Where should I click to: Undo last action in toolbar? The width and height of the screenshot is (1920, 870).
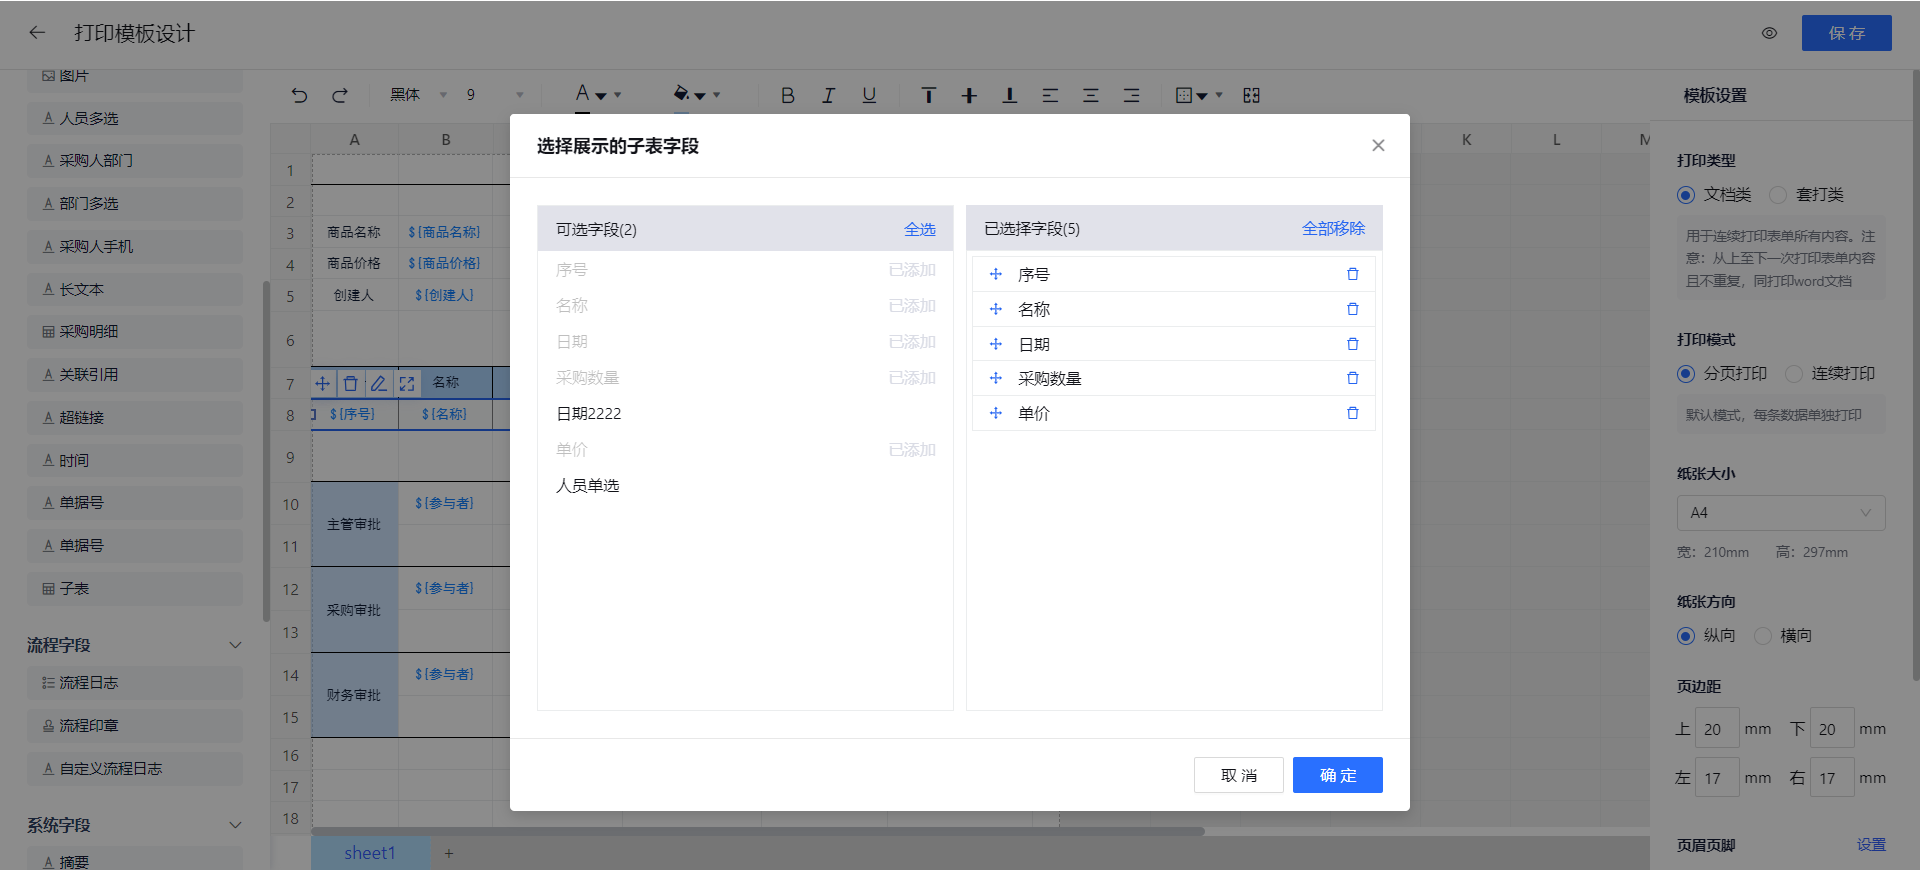pos(299,95)
